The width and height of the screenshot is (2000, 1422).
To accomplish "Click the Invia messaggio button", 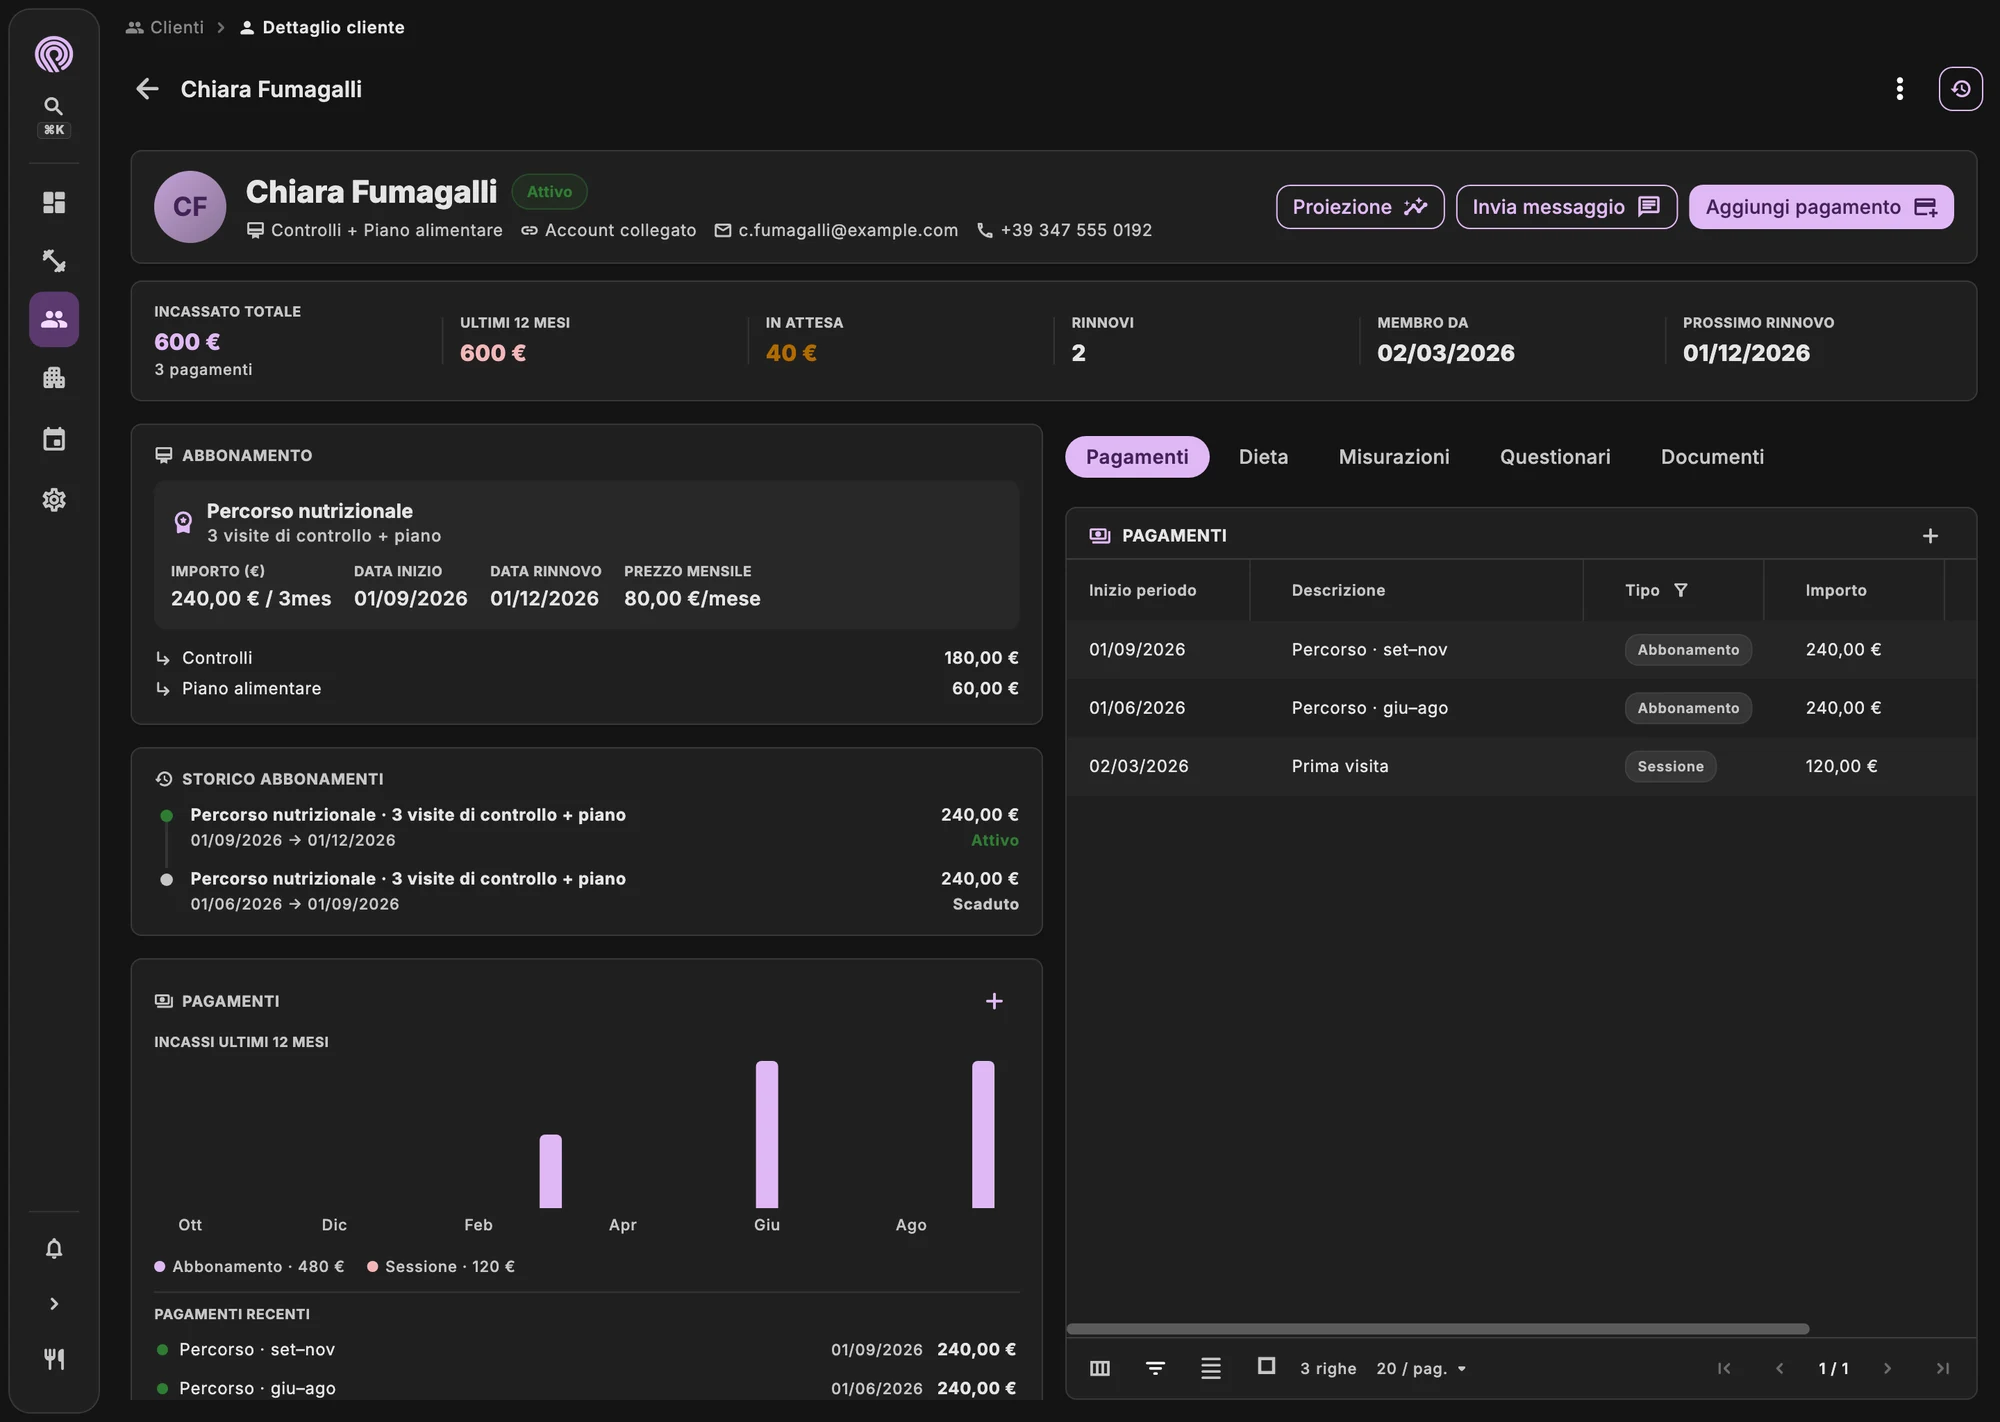I will tap(1566, 207).
